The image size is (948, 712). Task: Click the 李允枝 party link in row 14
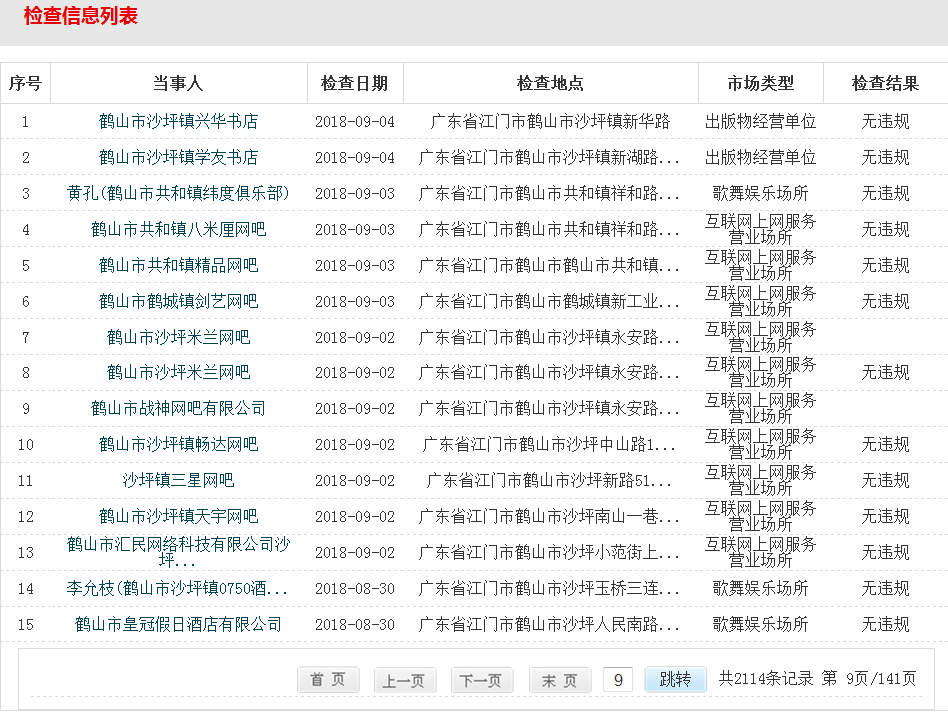point(178,588)
